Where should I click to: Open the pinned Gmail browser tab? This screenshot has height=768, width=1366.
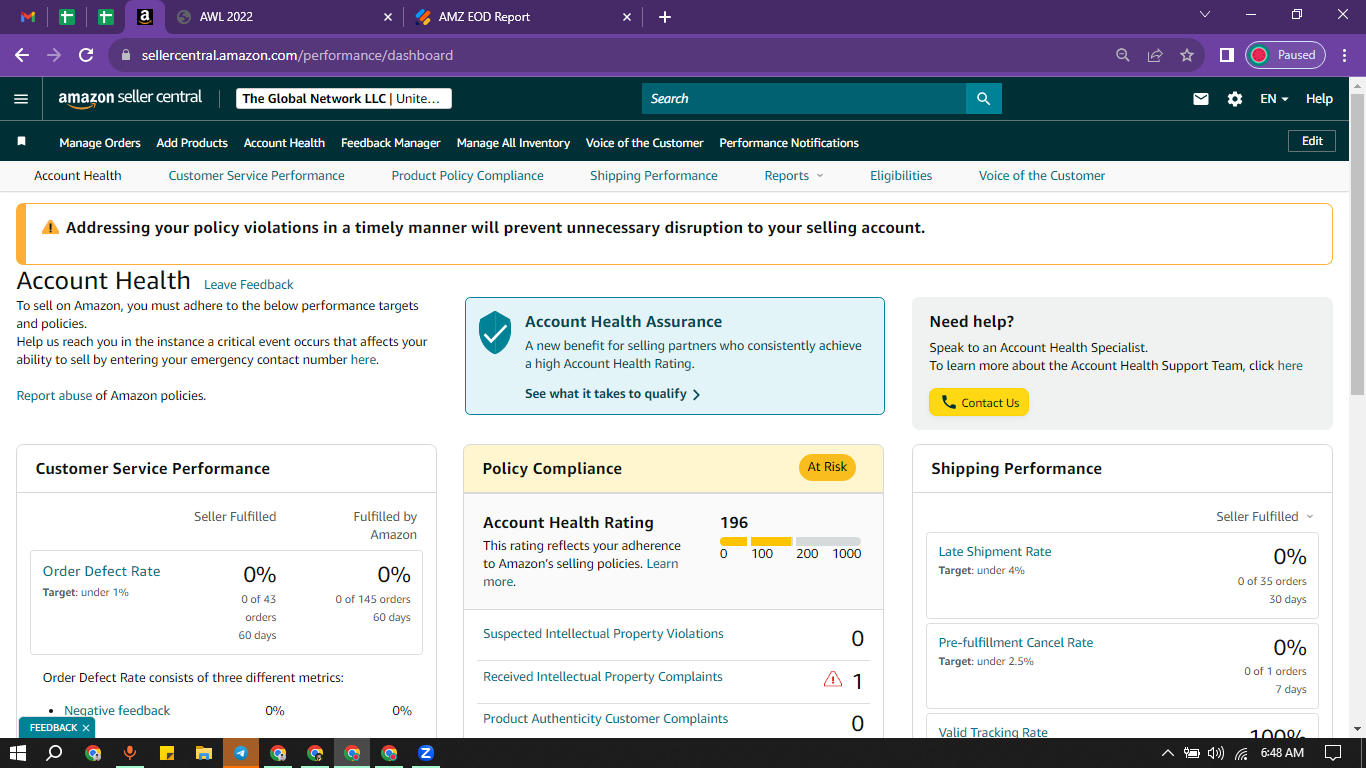tap(28, 17)
